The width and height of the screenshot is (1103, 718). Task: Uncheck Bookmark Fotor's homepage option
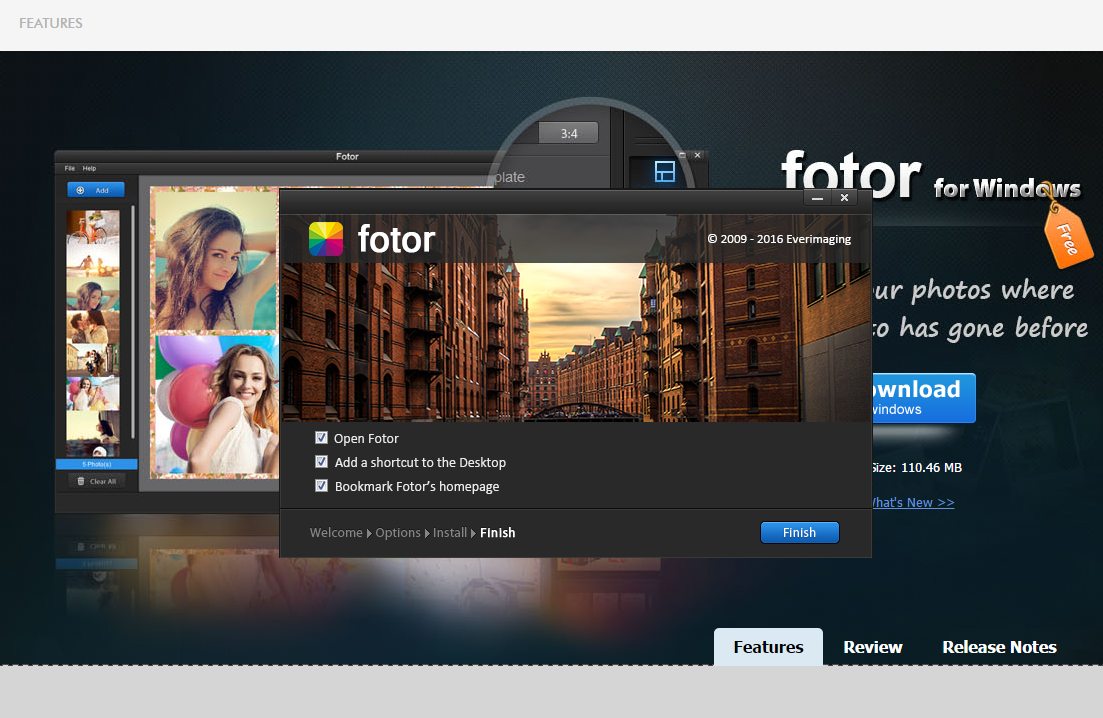point(321,486)
